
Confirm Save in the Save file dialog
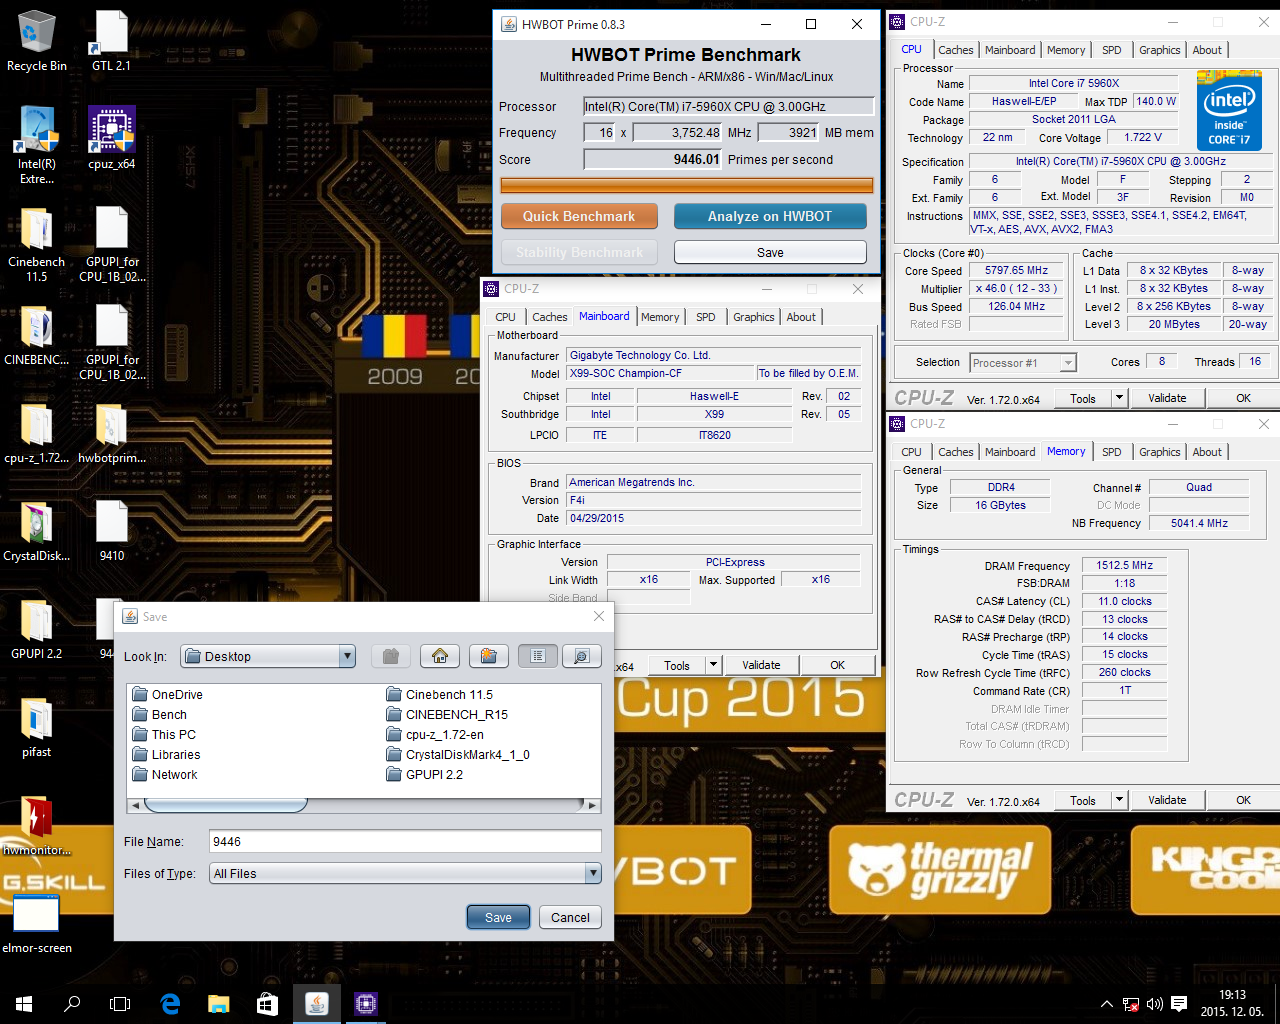pos(498,917)
